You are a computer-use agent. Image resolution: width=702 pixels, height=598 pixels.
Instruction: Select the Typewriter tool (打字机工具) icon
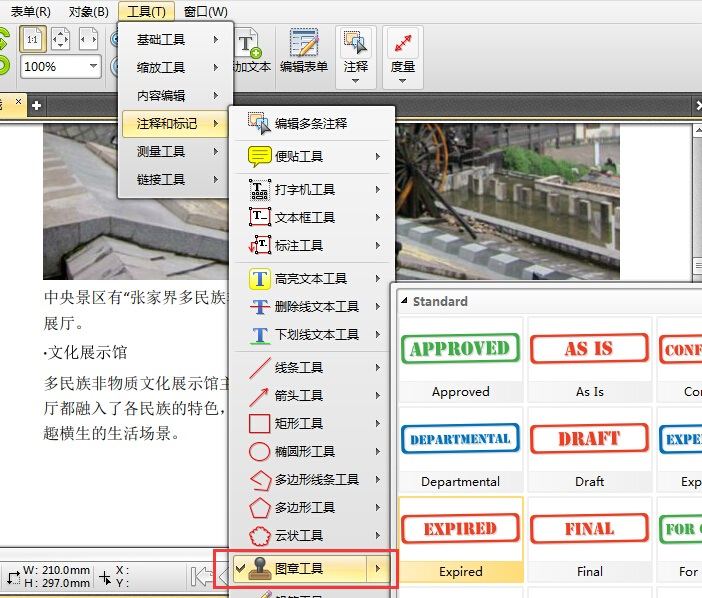pos(260,189)
